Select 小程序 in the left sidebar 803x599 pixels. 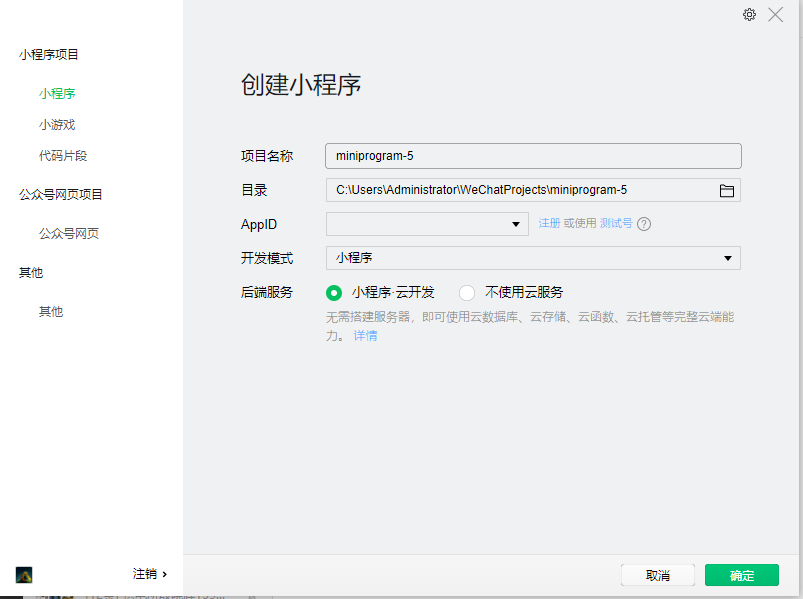pos(57,94)
